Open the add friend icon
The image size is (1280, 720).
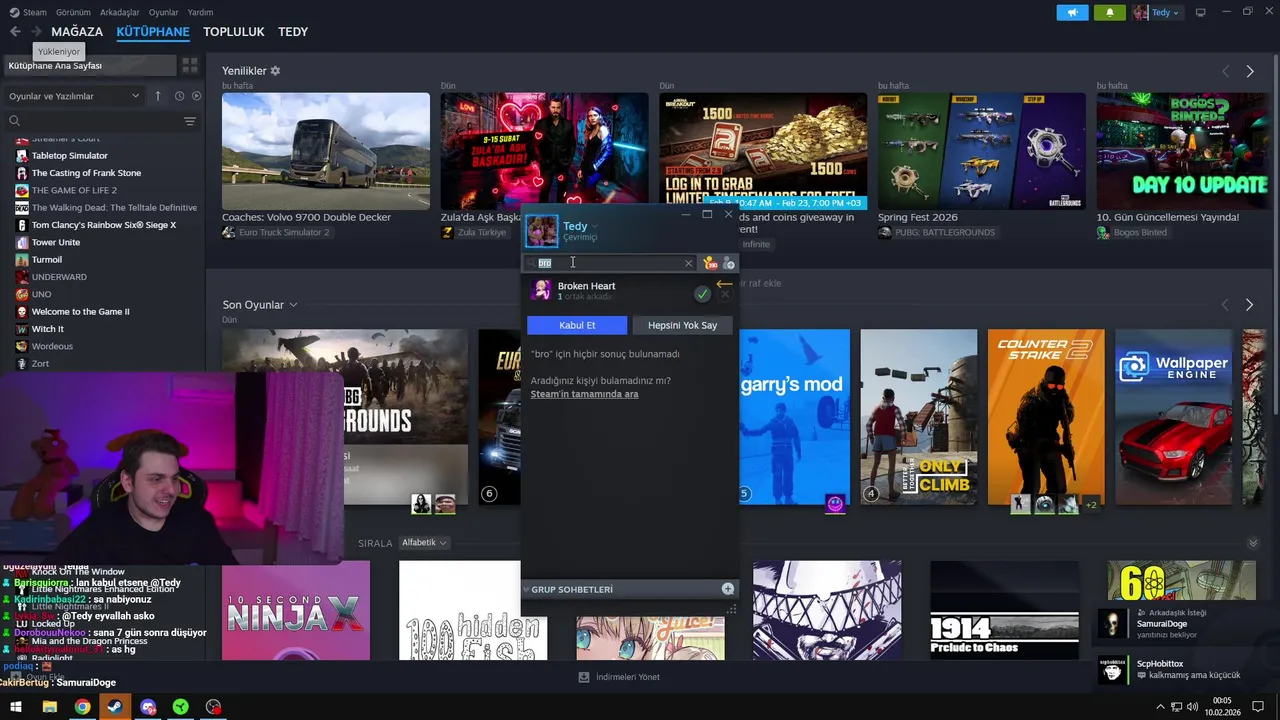(x=729, y=264)
